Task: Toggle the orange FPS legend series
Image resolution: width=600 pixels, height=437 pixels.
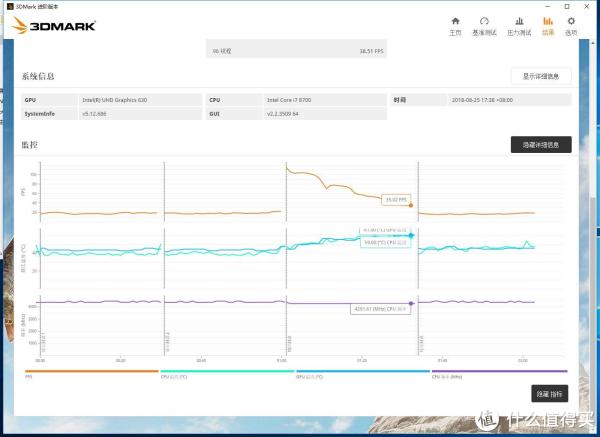Action: [91, 373]
